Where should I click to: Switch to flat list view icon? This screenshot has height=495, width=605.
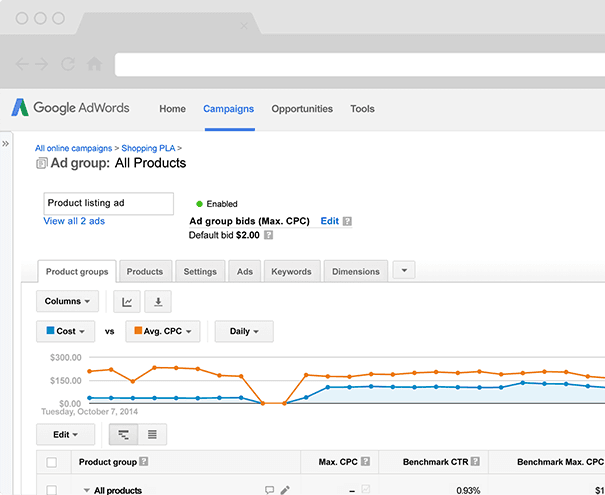[152, 434]
